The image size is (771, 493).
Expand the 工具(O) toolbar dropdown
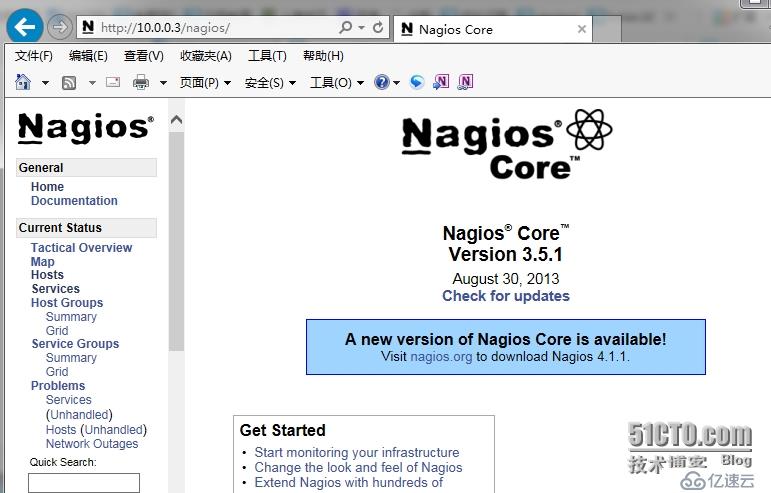(x=336, y=83)
